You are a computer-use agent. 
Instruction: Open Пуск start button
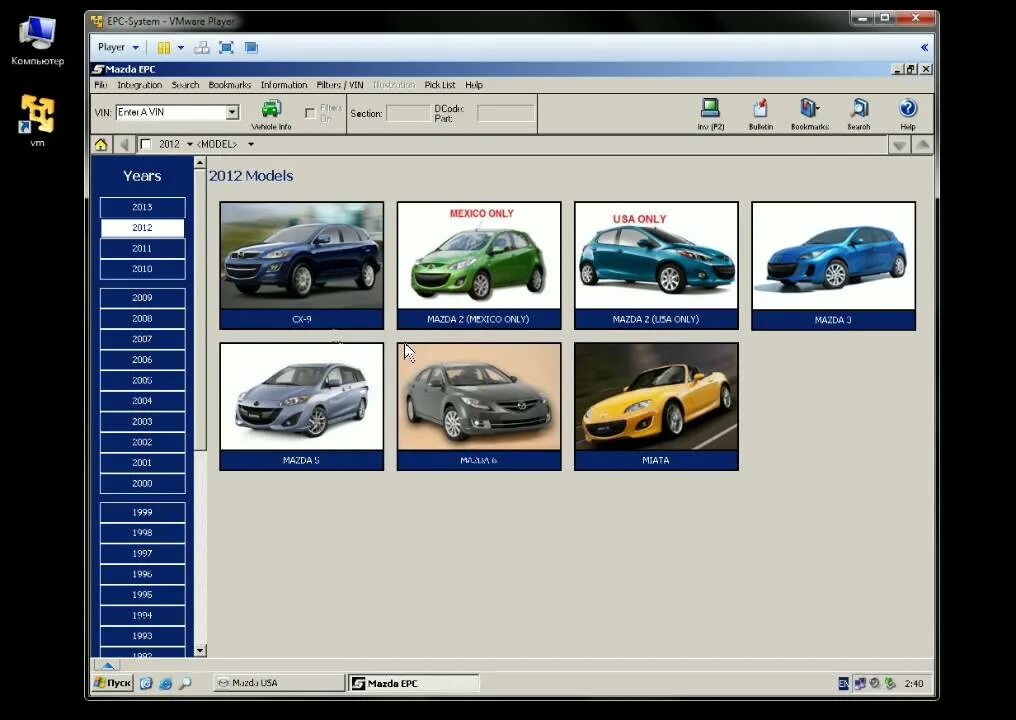(x=113, y=683)
